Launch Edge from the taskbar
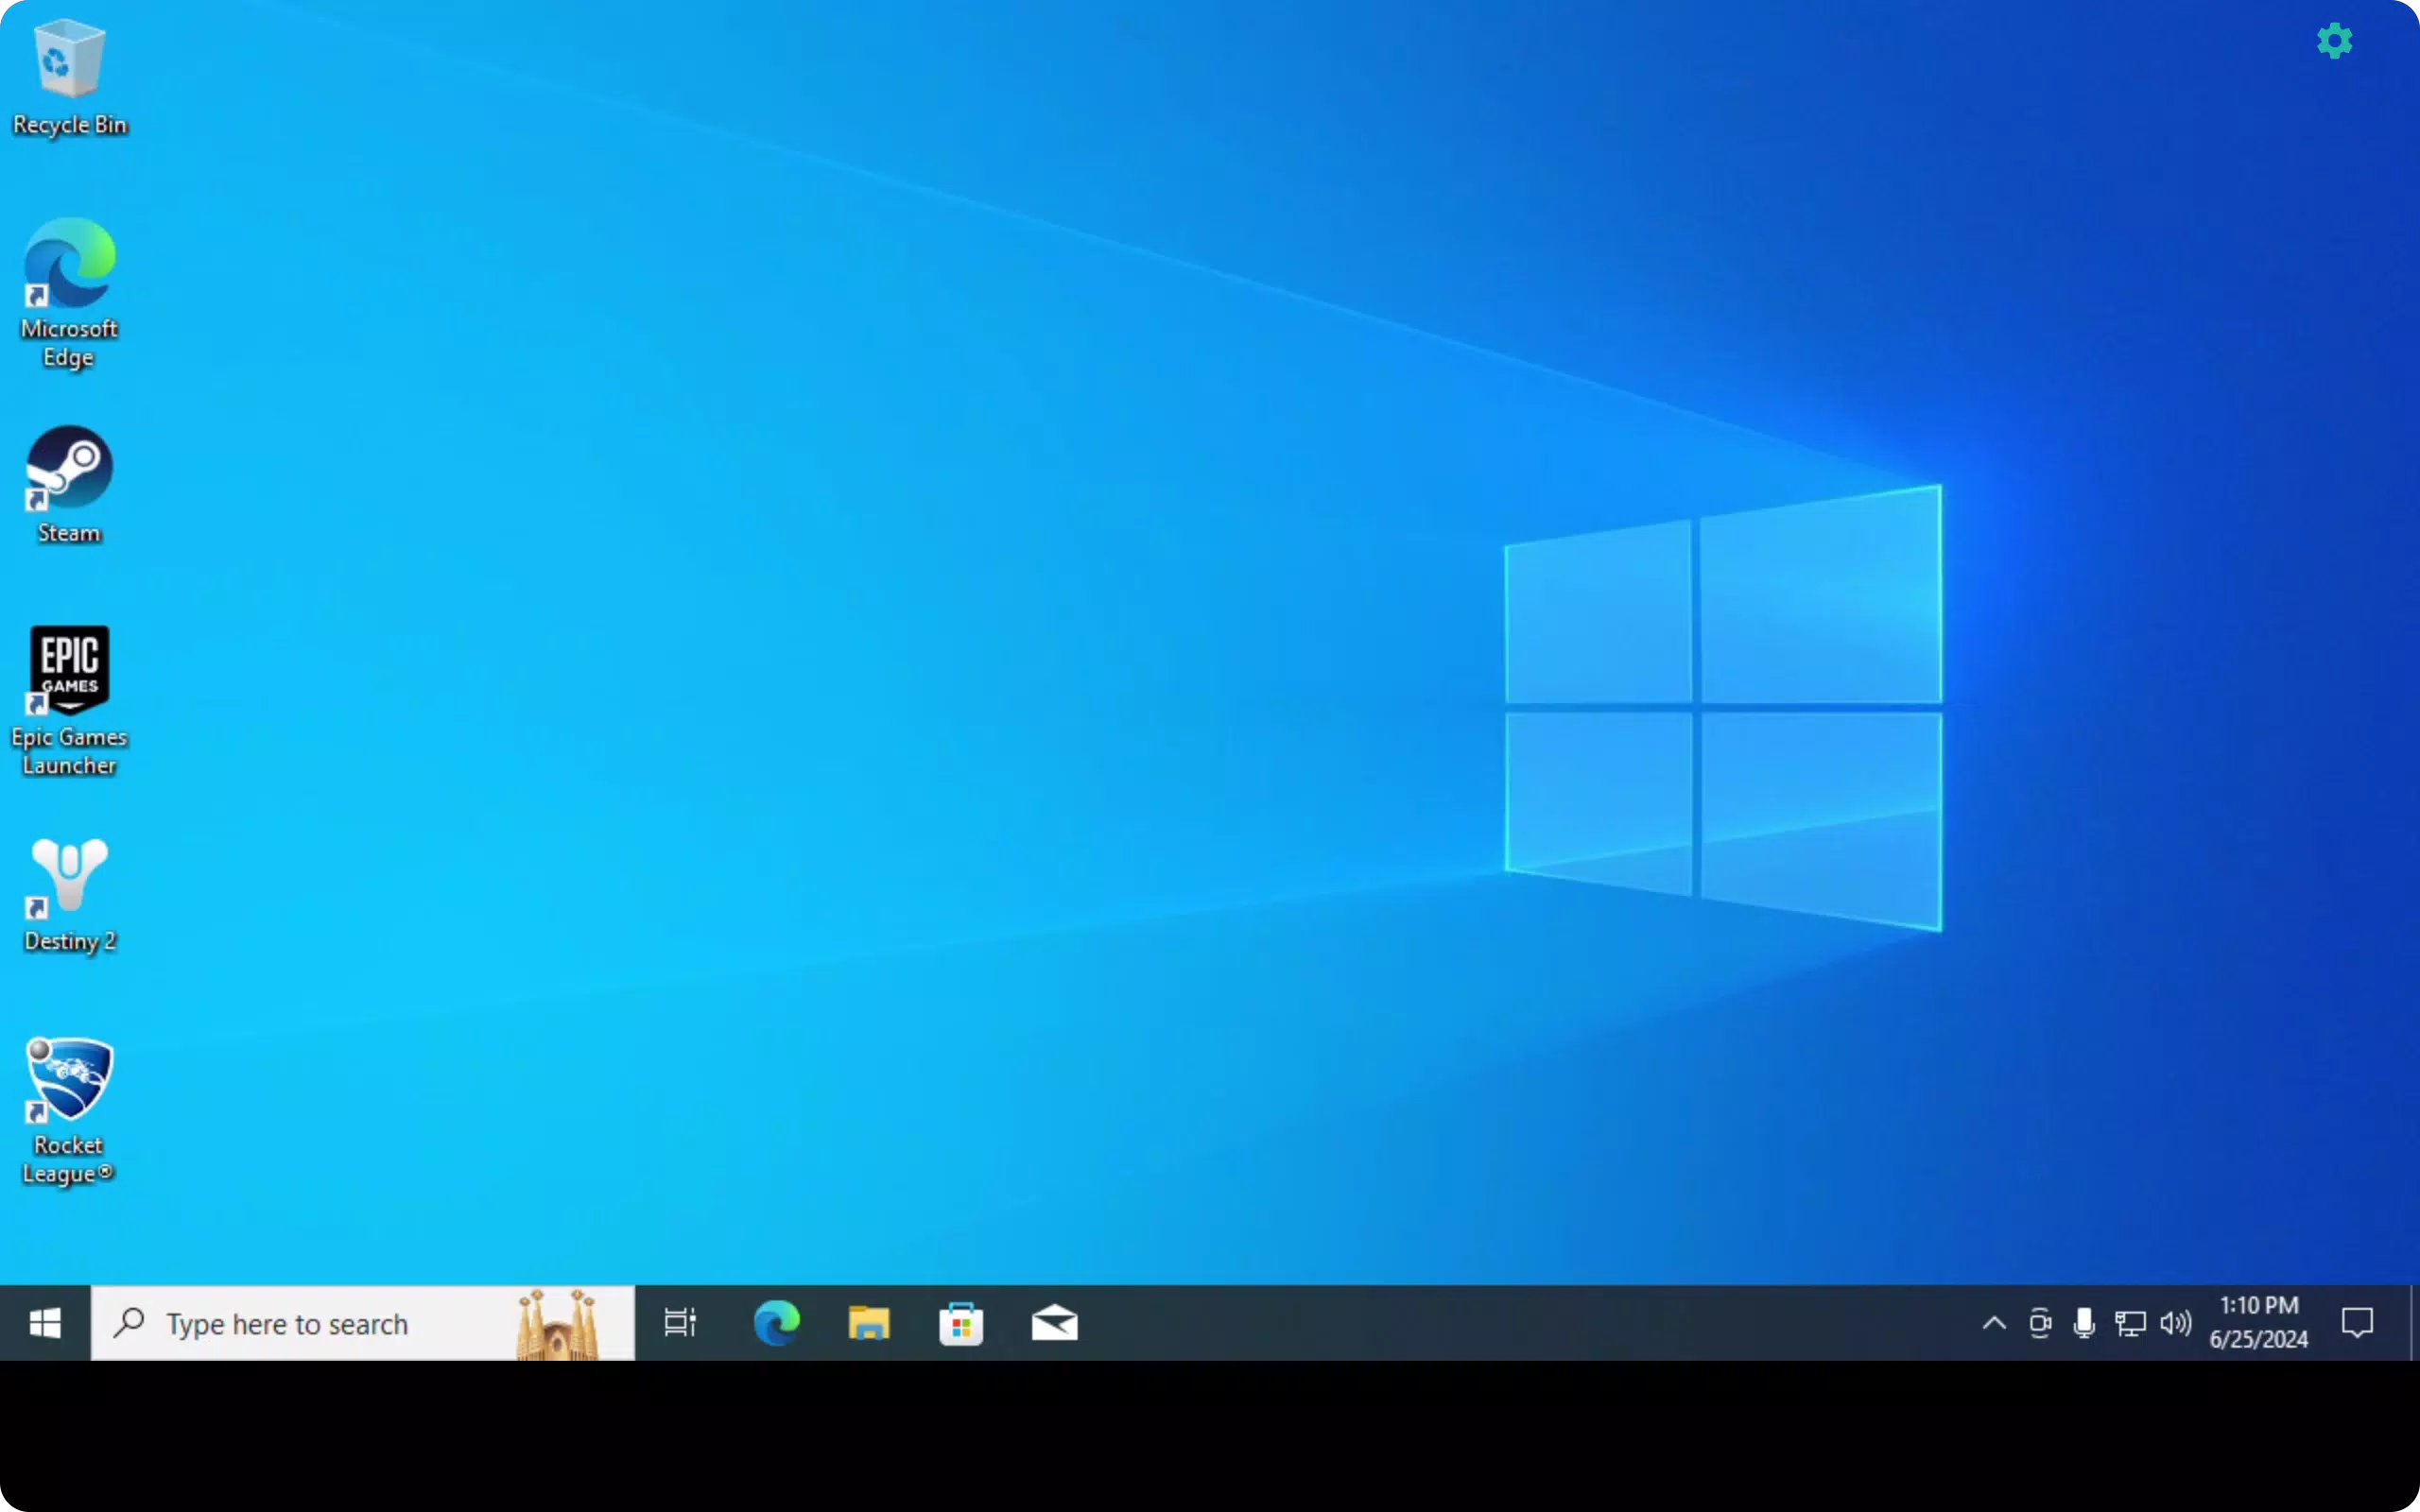This screenshot has width=2420, height=1512. pos(776,1323)
